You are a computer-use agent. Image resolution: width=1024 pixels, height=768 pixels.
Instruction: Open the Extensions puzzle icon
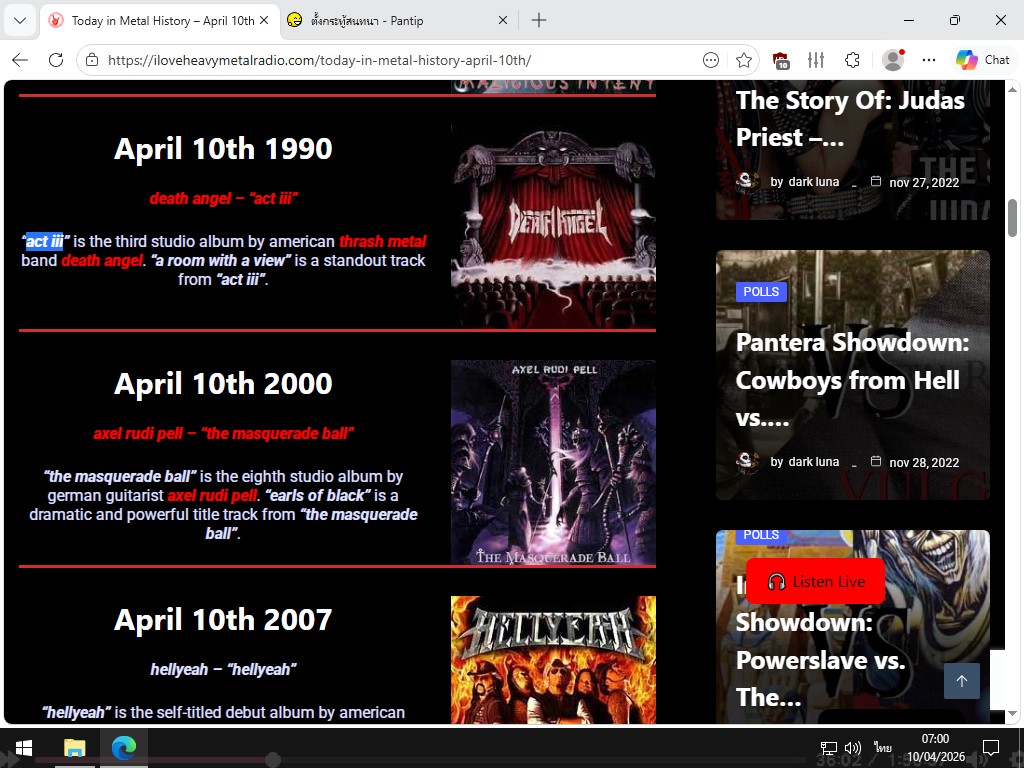[852, 60]
